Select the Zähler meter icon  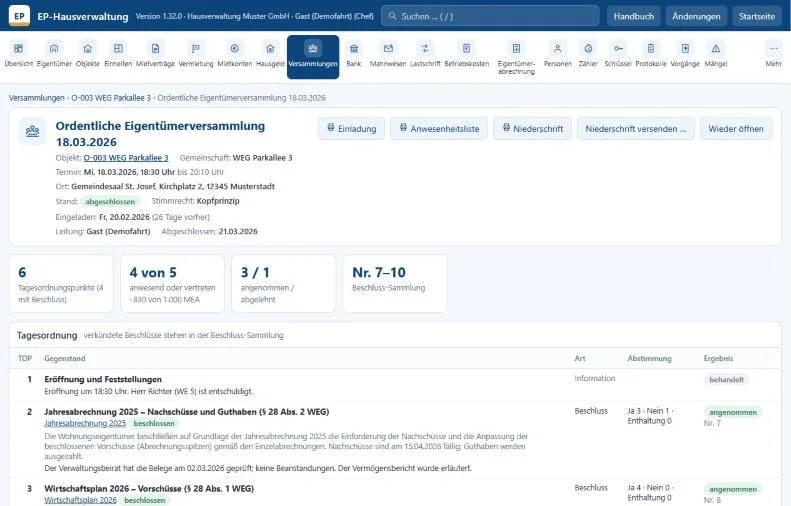pyautogui.click(x=588, y=48)
